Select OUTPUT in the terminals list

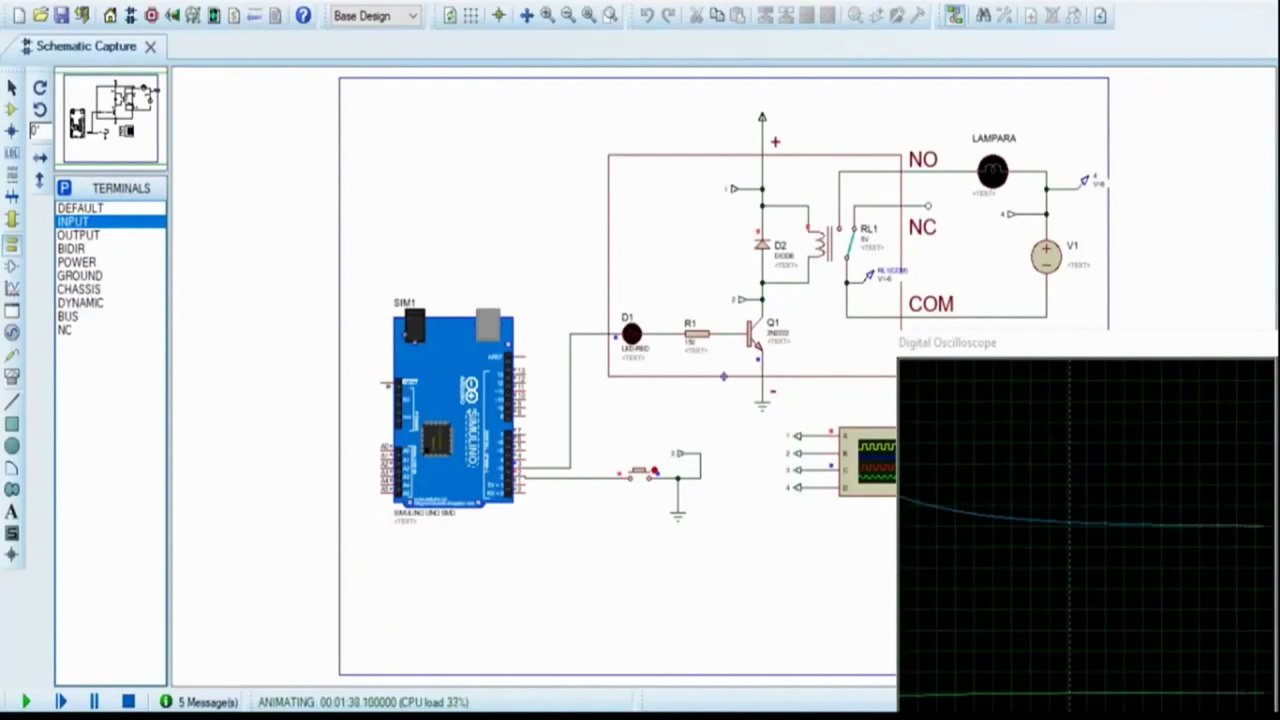click(x=78, y=235)
